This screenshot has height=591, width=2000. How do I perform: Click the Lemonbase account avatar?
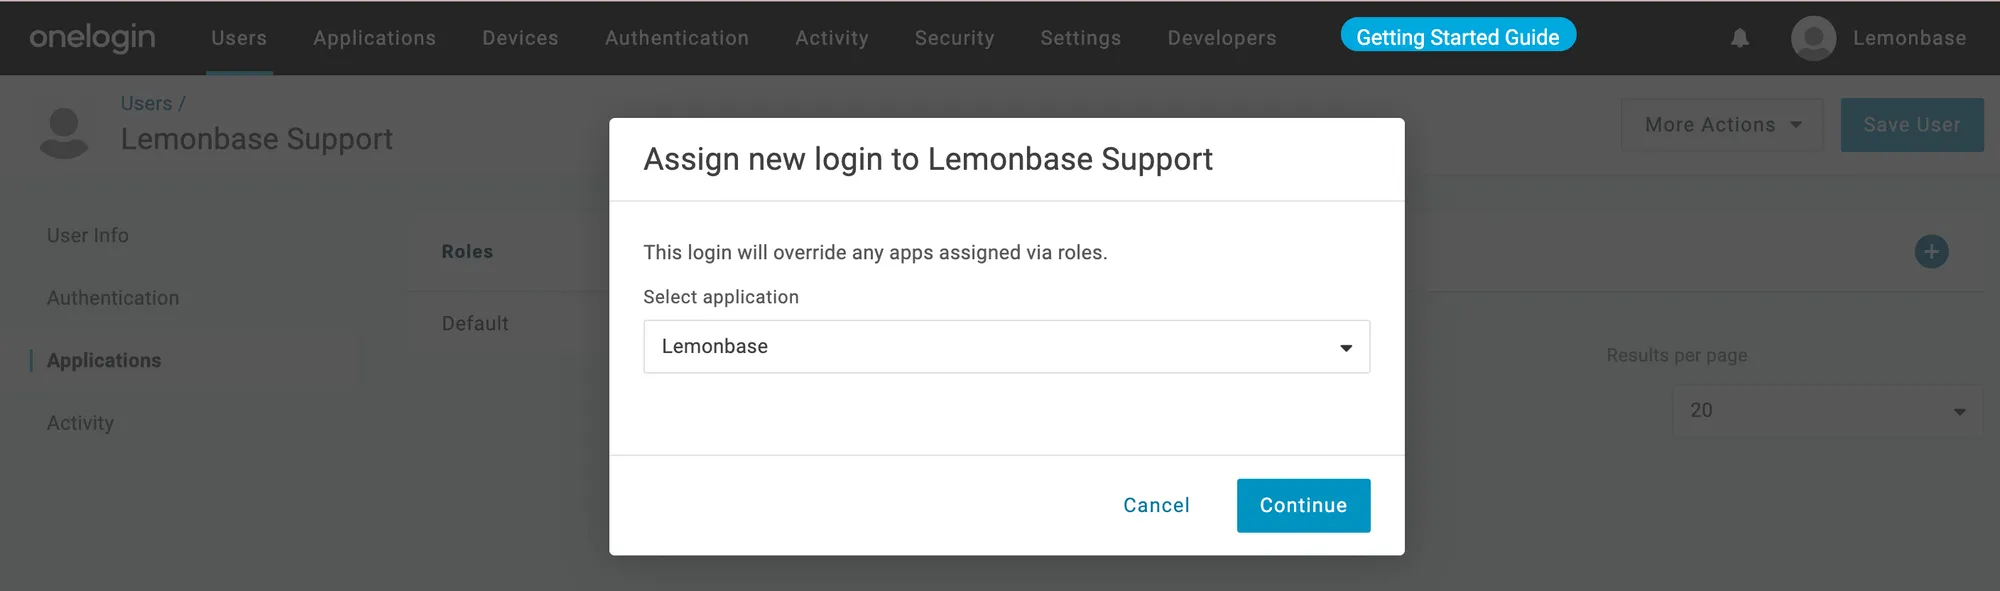1813,38
